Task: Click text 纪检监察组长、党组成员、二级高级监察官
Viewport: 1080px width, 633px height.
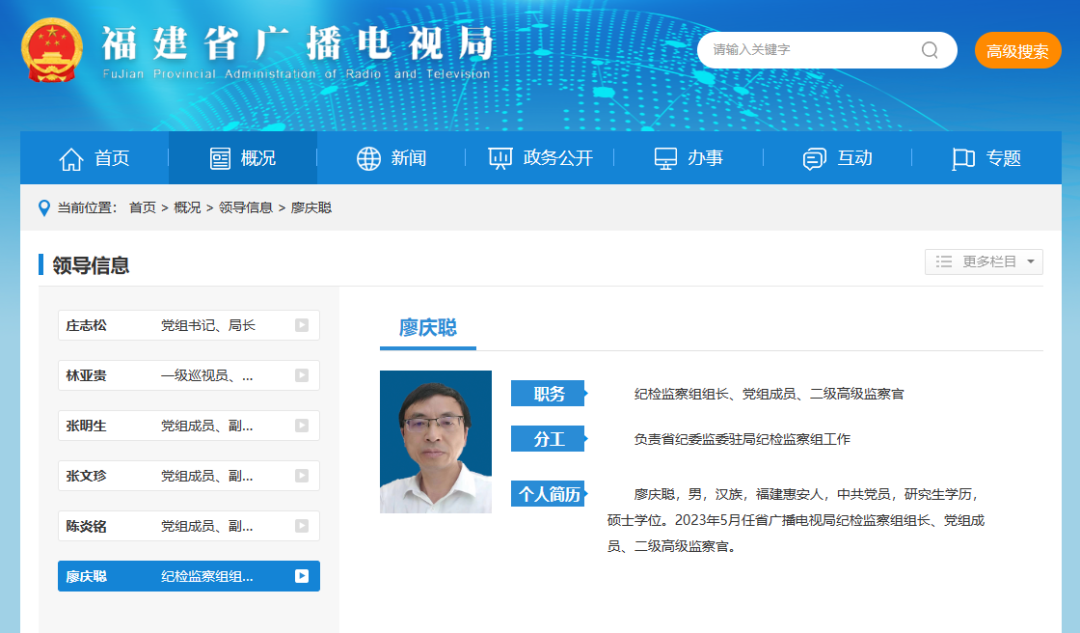Action: pyautogui.click(x=769, y=394)
